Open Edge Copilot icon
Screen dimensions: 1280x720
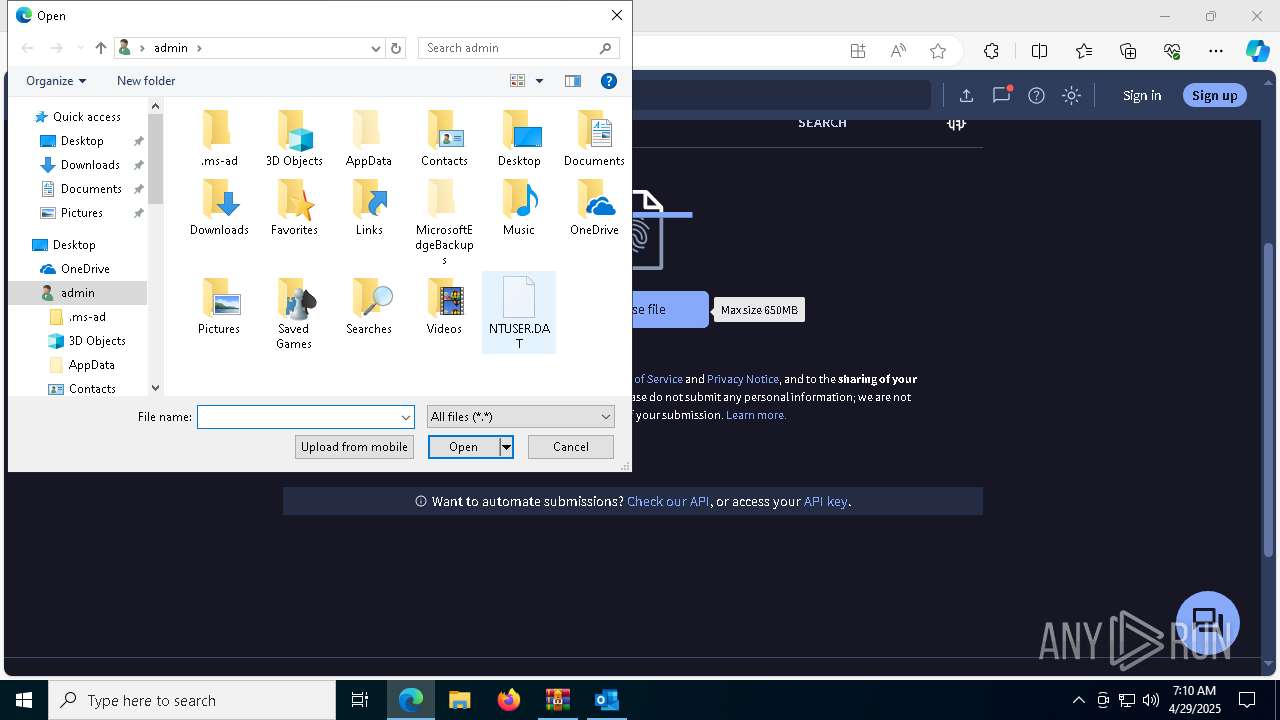[x=1257, y=51]
